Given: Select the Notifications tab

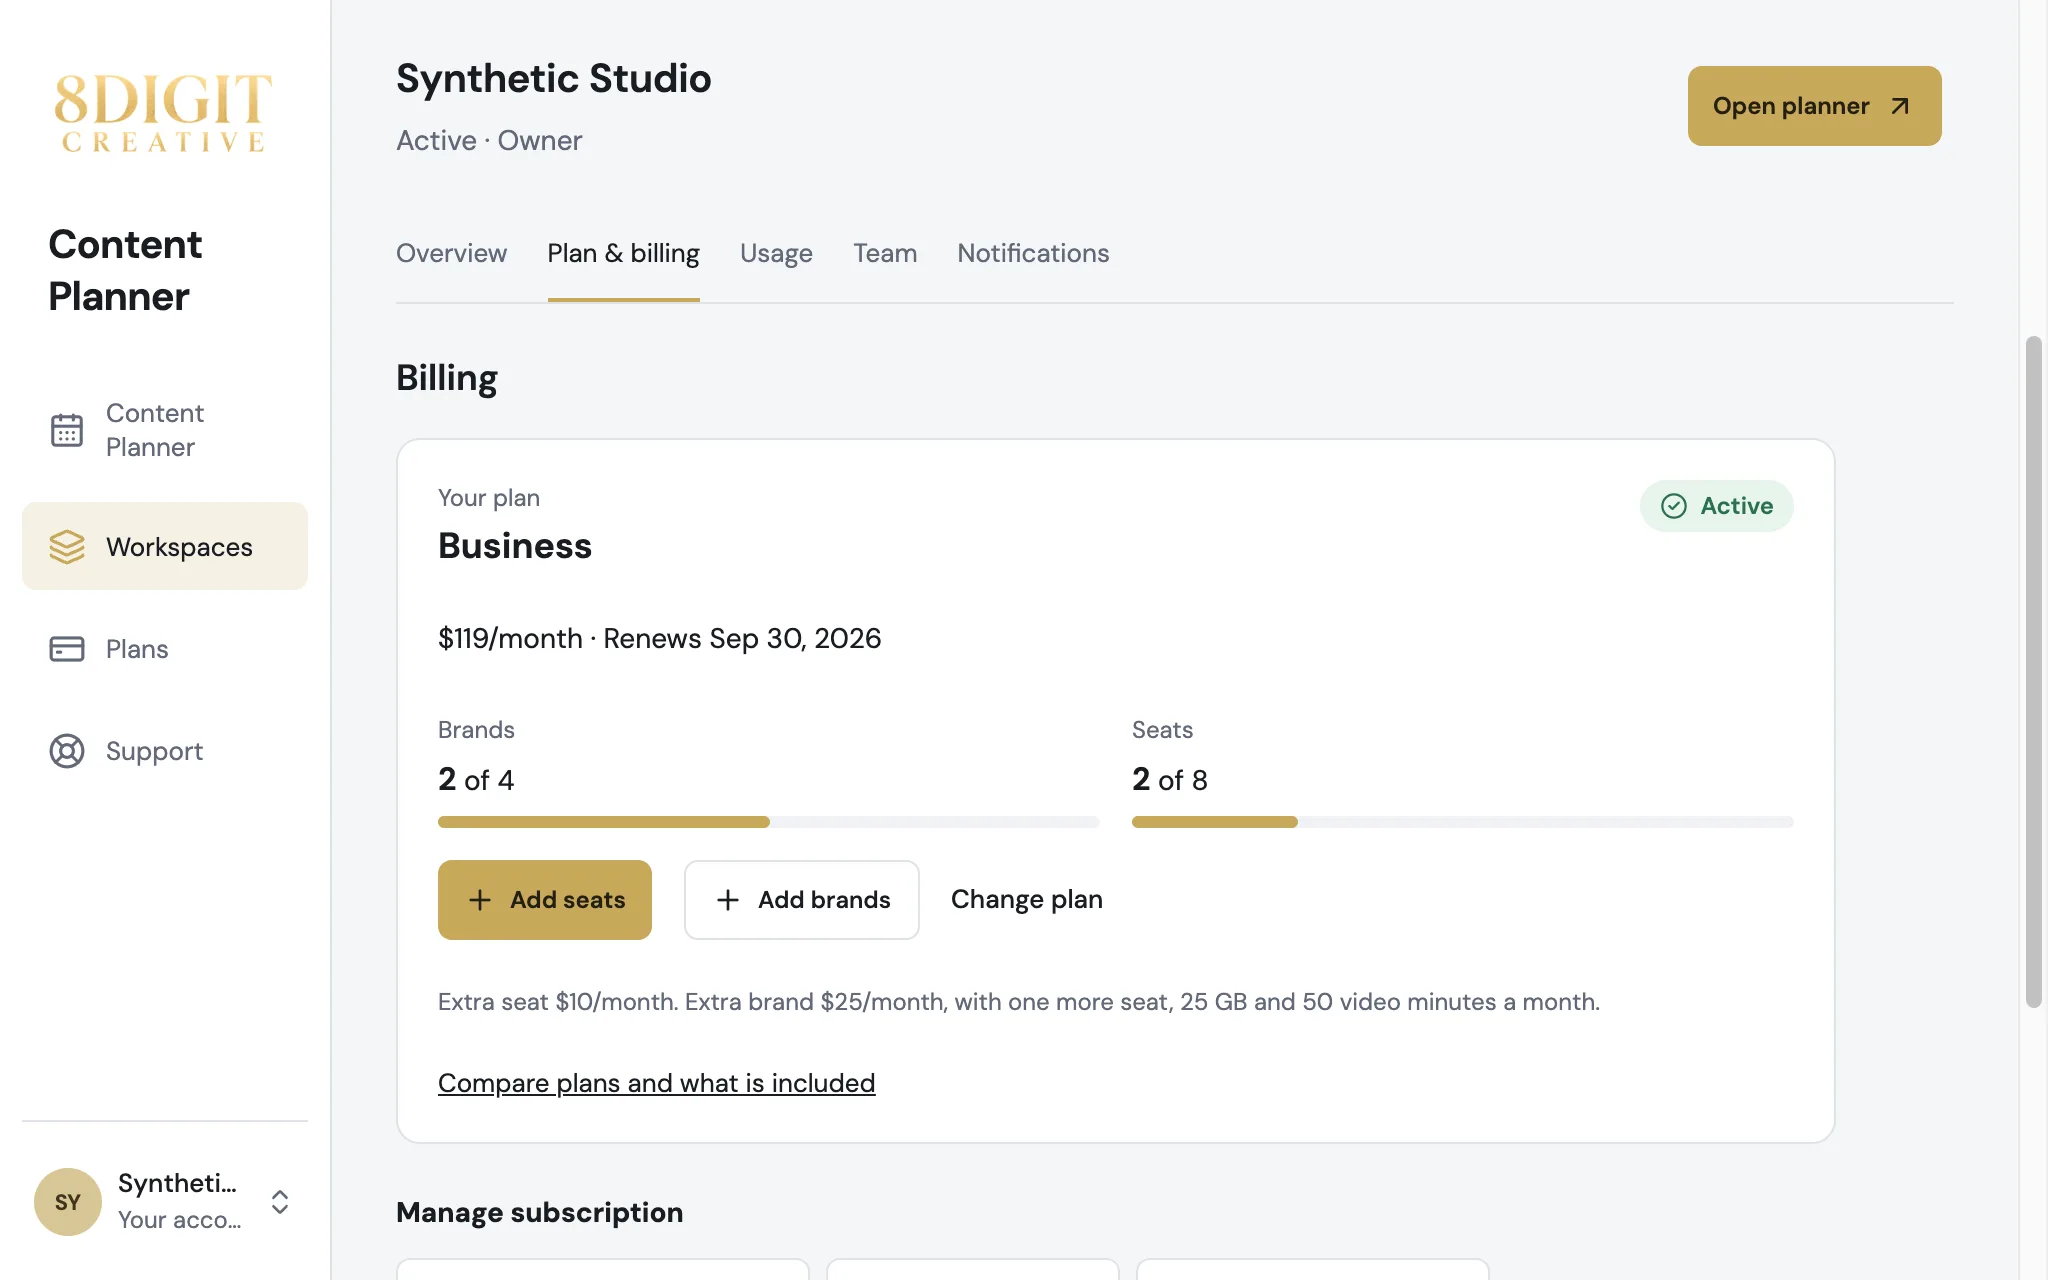Looking at the screenshot, I should pyautogui.click(x=1033, y=253).
